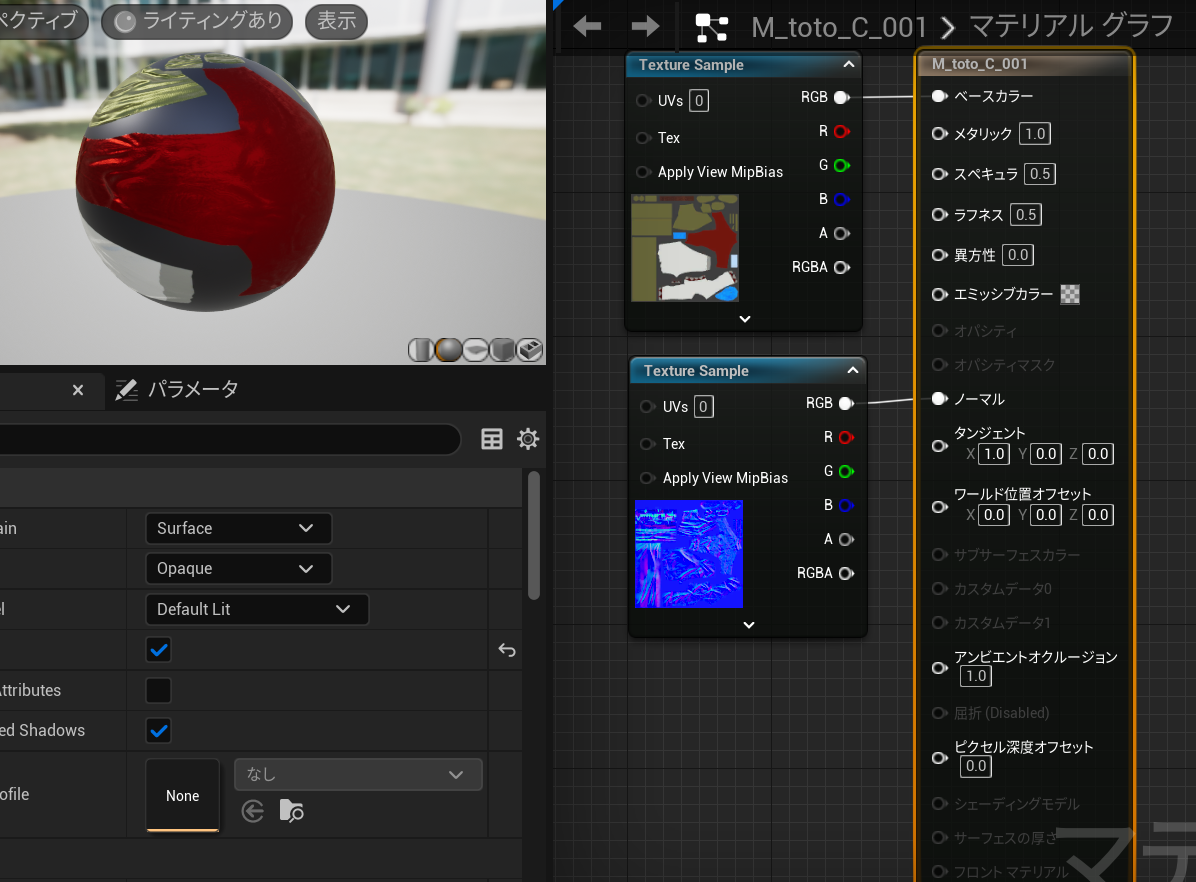Screen dimensions: 1196x882
Task: Set preview mesh to sphere primitive
Action: pyautogui.click(x=448, y=350)
